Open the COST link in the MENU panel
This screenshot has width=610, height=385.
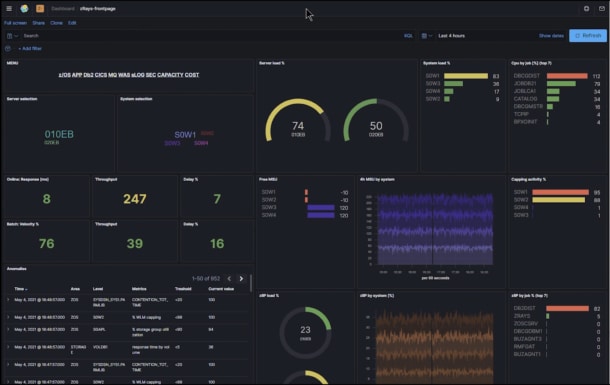pyautogui.click(x=192, y=75)
